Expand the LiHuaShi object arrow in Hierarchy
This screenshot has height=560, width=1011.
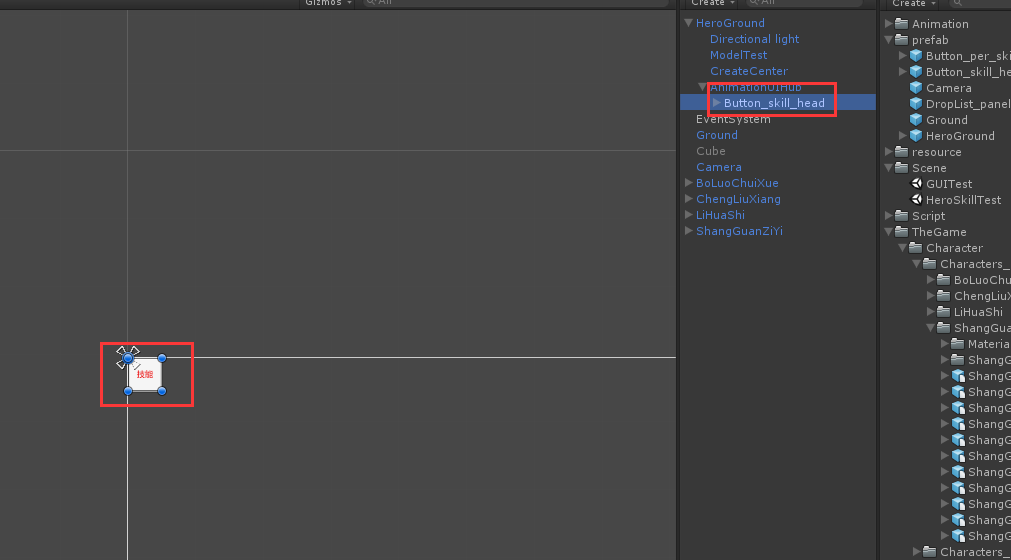[x=689, y=215]
